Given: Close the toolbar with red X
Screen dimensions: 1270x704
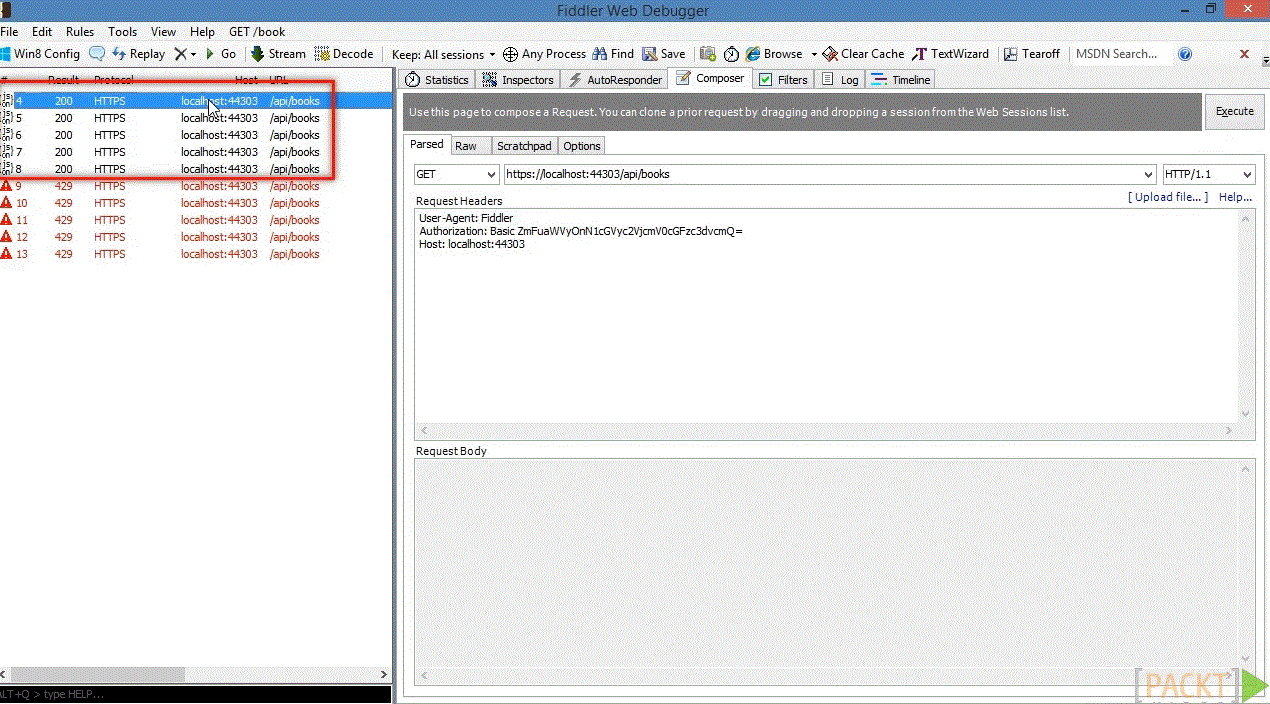Looking at the screenshot, I should click(1245, 54).
